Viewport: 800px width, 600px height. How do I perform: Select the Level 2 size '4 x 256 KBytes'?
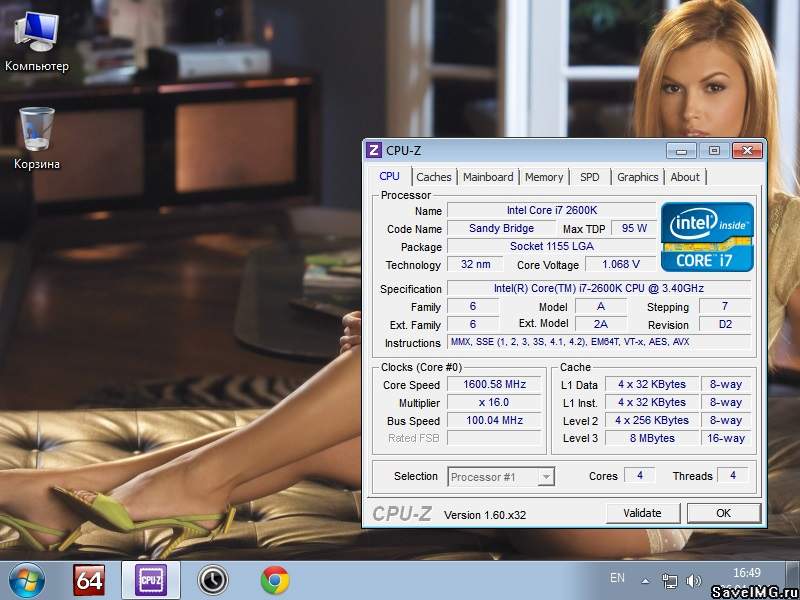click(652, 420)
